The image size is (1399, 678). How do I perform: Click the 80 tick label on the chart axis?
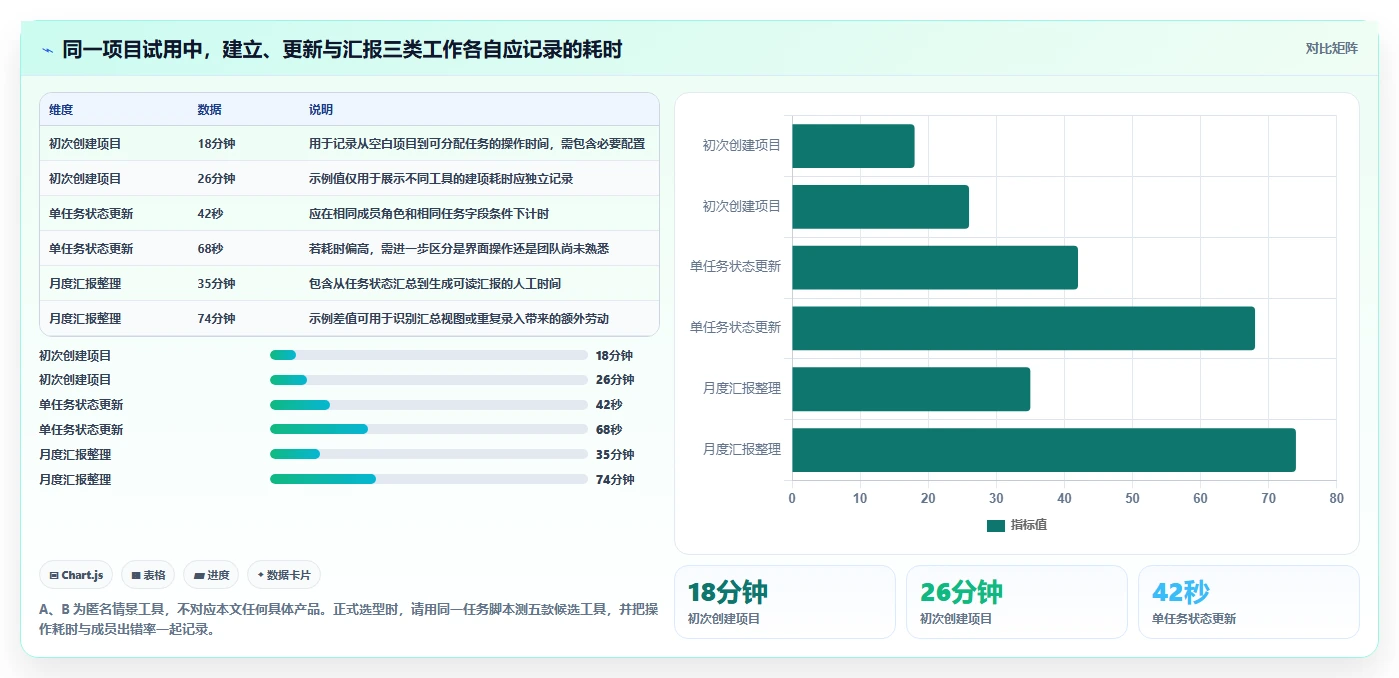point(1336,498)
